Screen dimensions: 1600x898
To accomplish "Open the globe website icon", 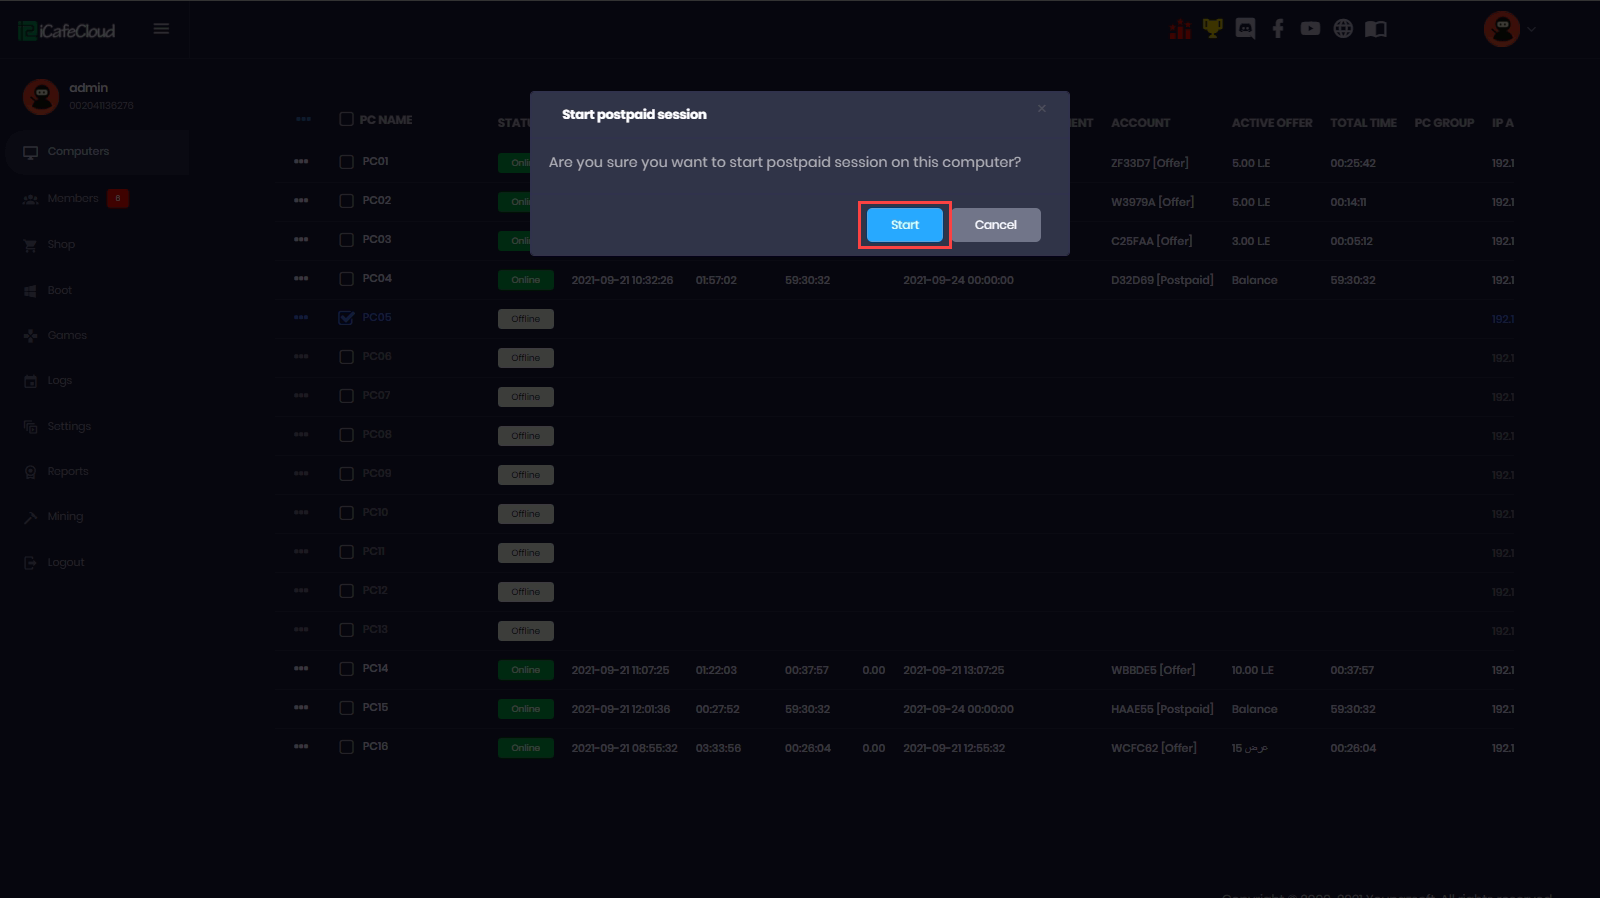I will tap(1343, 29).
